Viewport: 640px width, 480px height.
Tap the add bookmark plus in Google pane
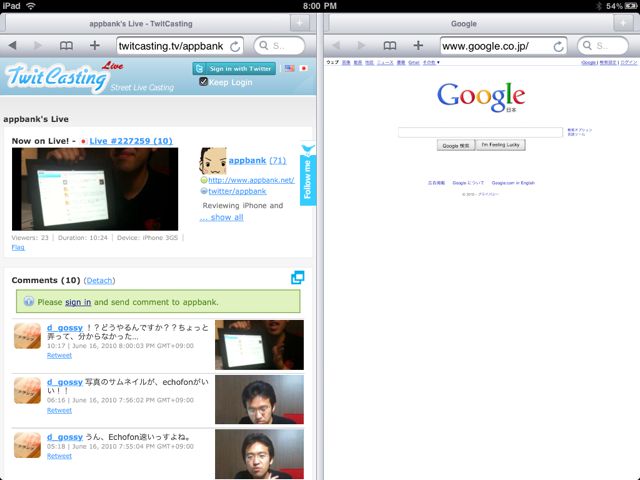pos(418,45)
